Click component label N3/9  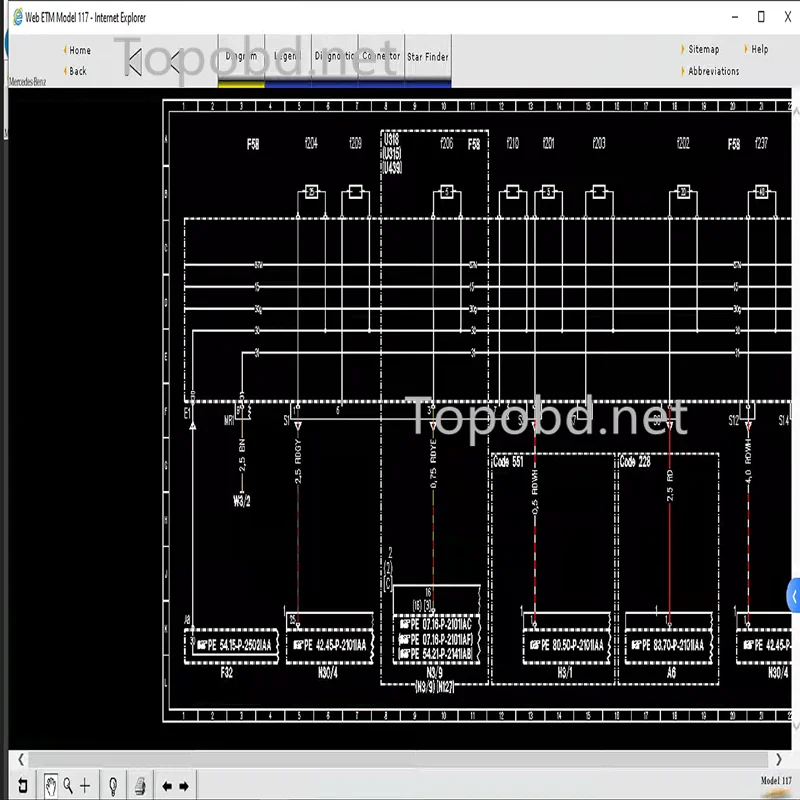(434, 672)
